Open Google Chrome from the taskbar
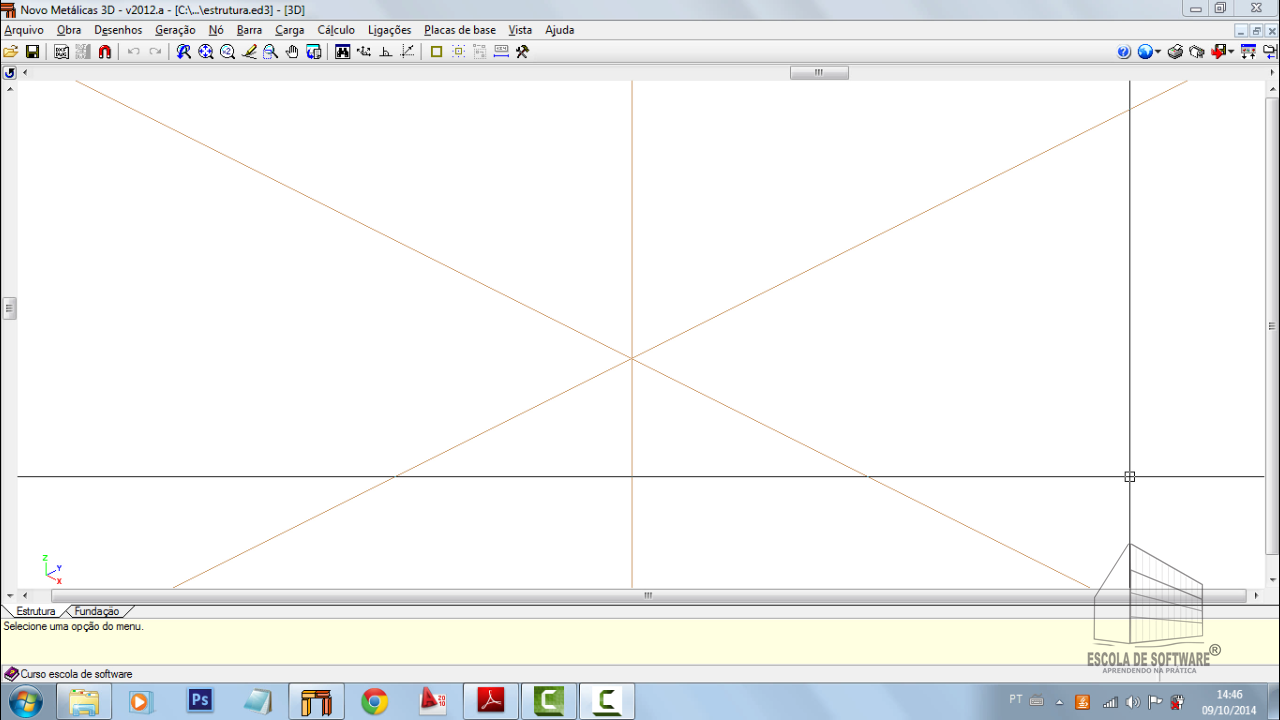 pos(375,702)
